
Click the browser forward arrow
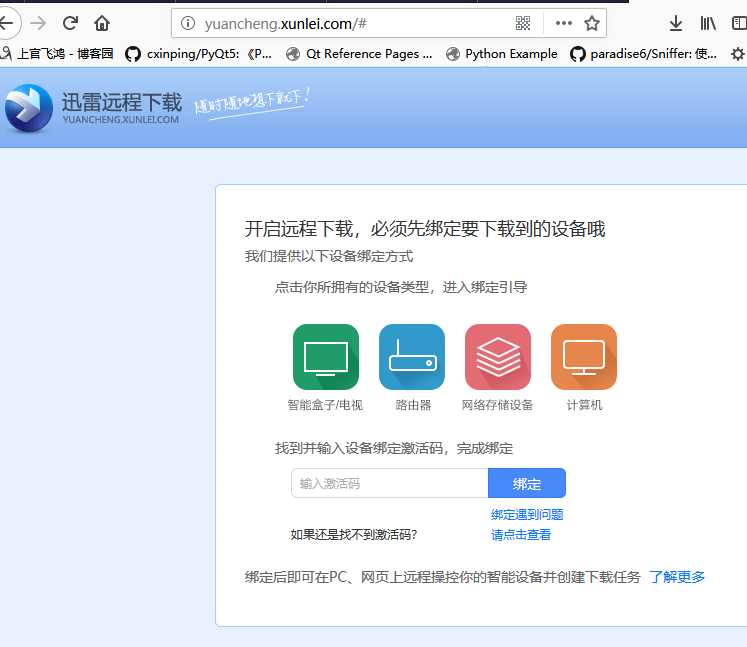click(38, 23)
